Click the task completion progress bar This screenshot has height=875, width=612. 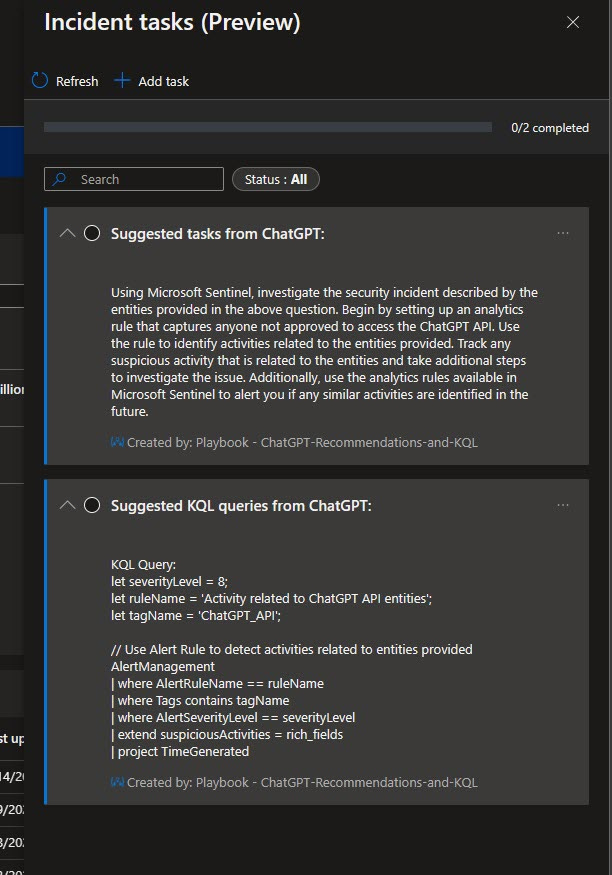click(x=268, y=127)
